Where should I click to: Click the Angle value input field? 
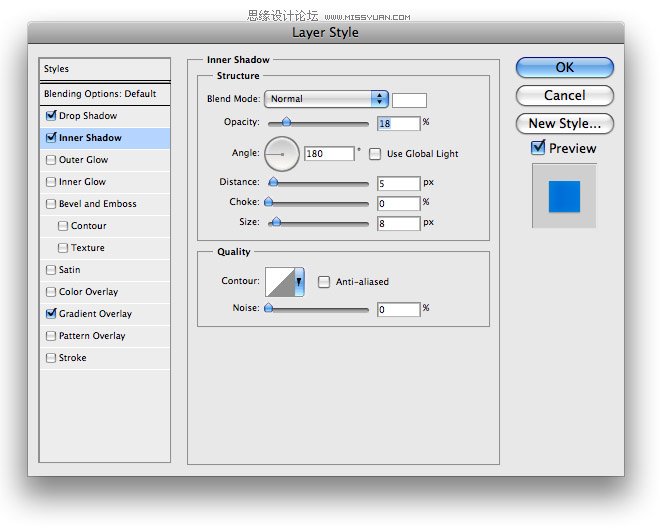tap(329, 154)
